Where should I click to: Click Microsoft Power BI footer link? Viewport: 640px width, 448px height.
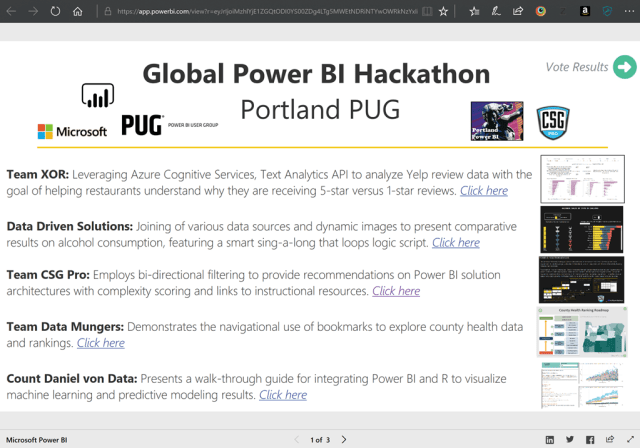(x=37, y=440)
